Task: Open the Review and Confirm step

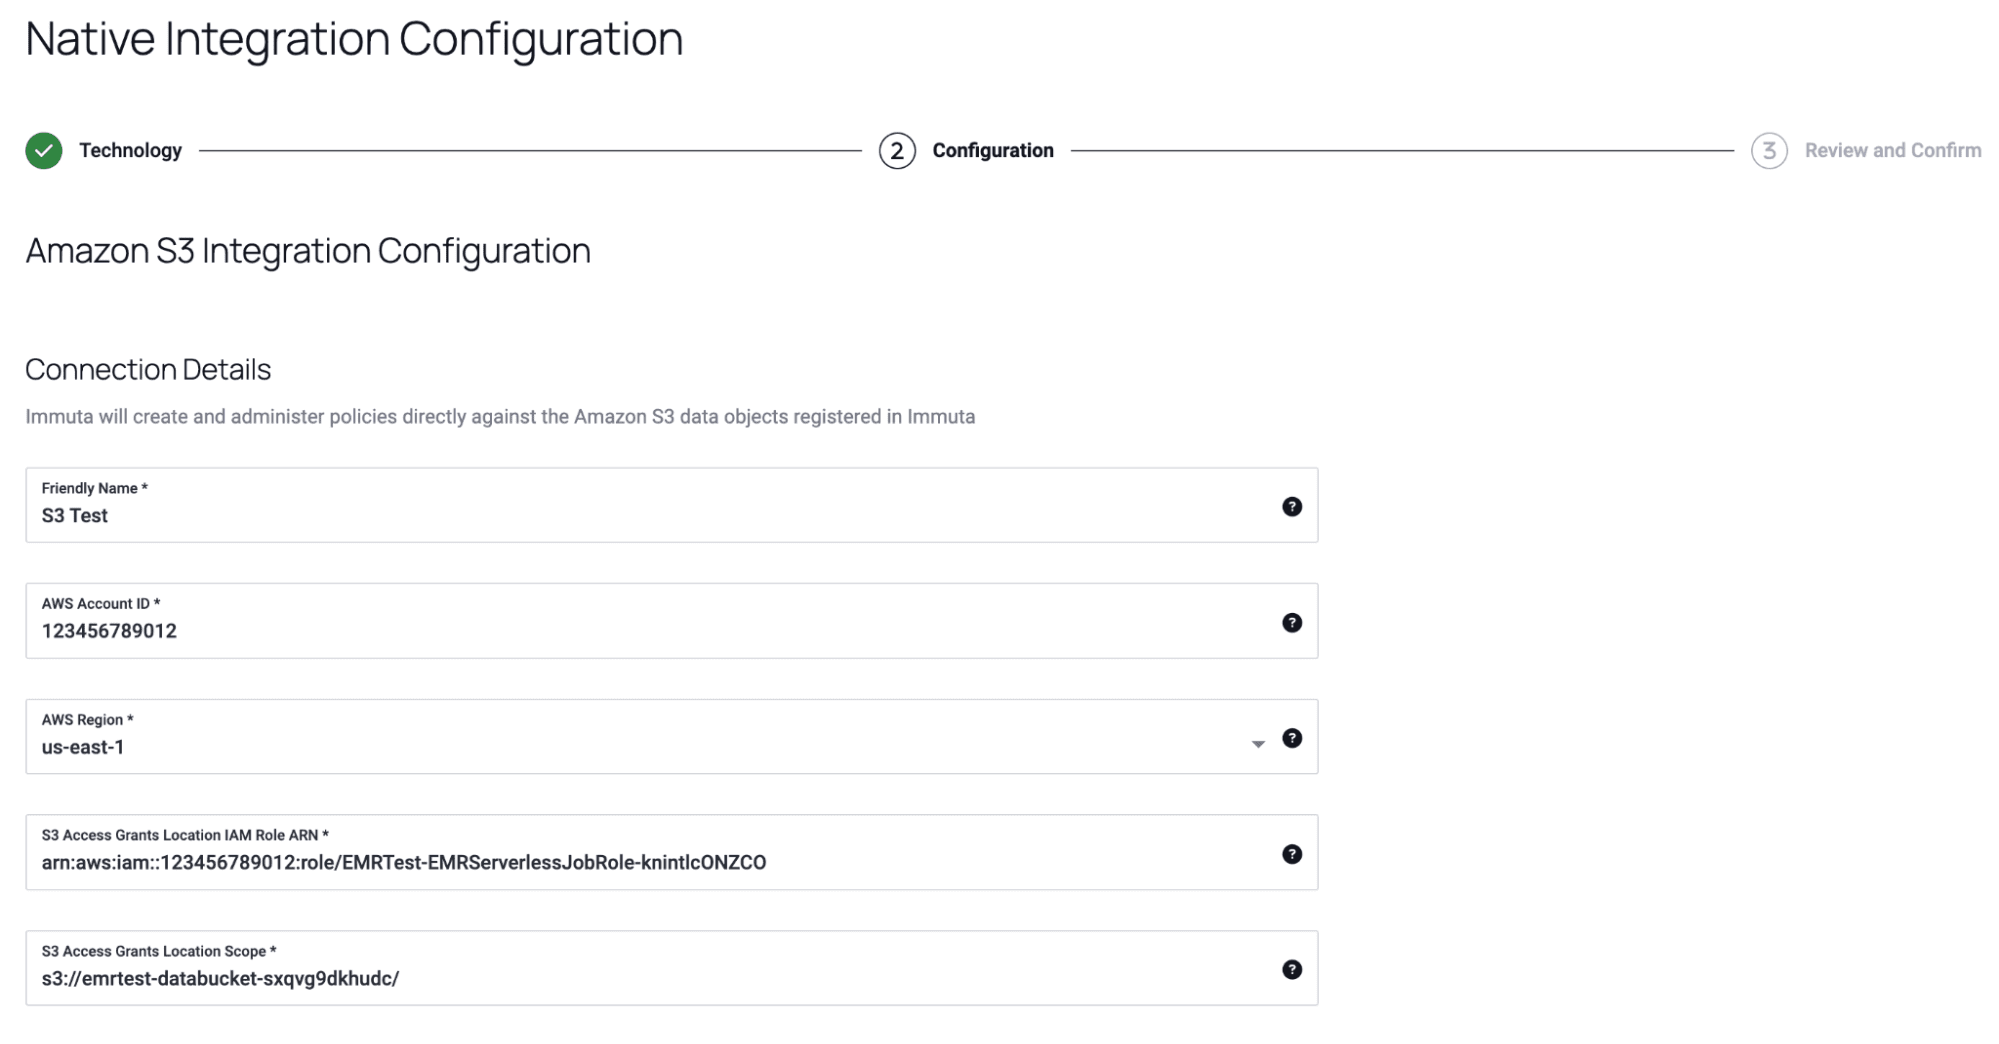Action: point(1893,151)
